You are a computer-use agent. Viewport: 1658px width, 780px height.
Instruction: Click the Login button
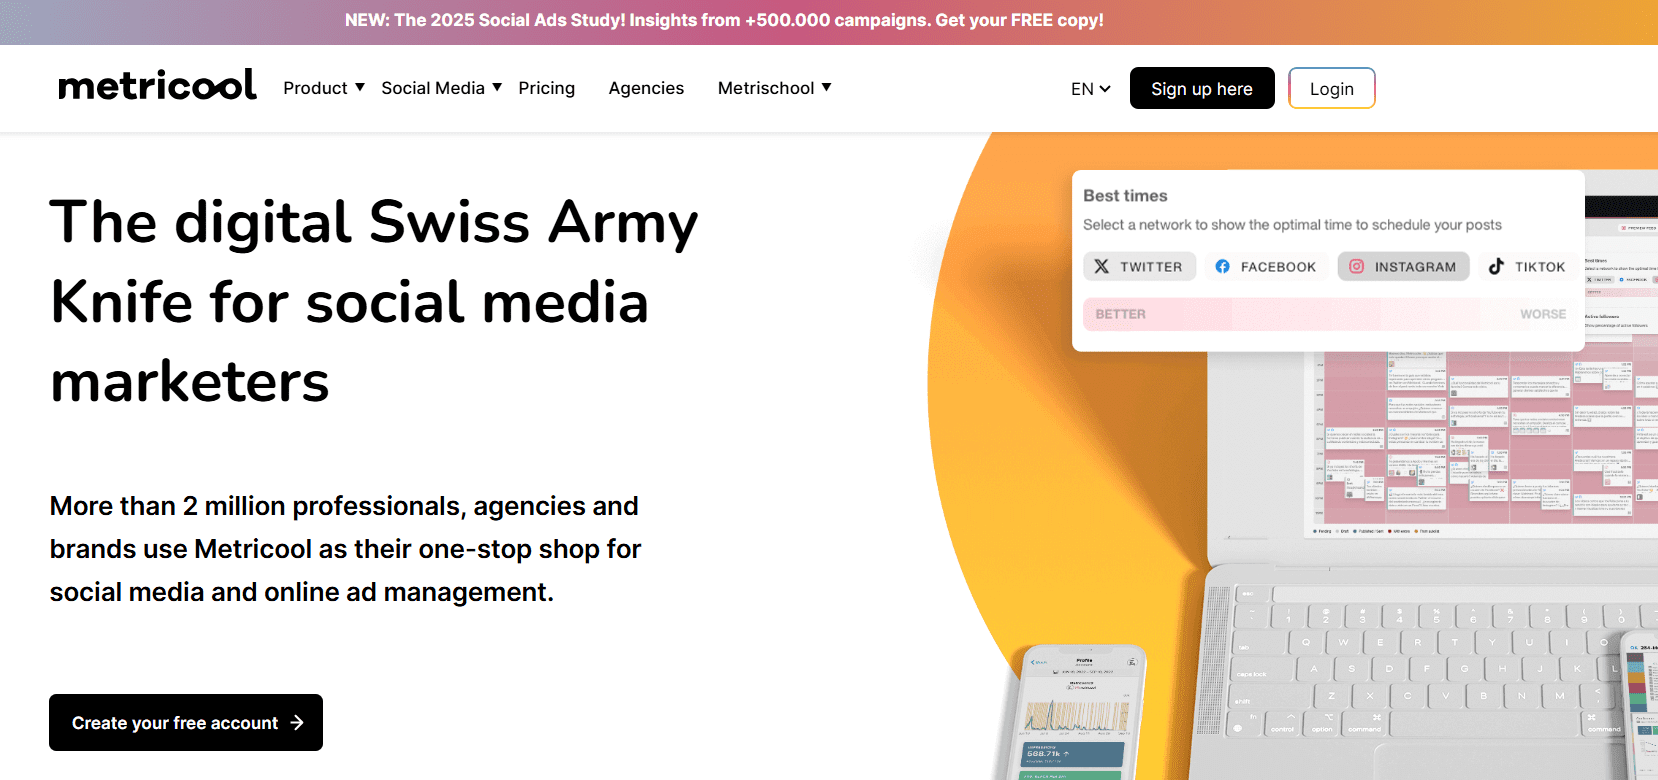(1331, 89)
